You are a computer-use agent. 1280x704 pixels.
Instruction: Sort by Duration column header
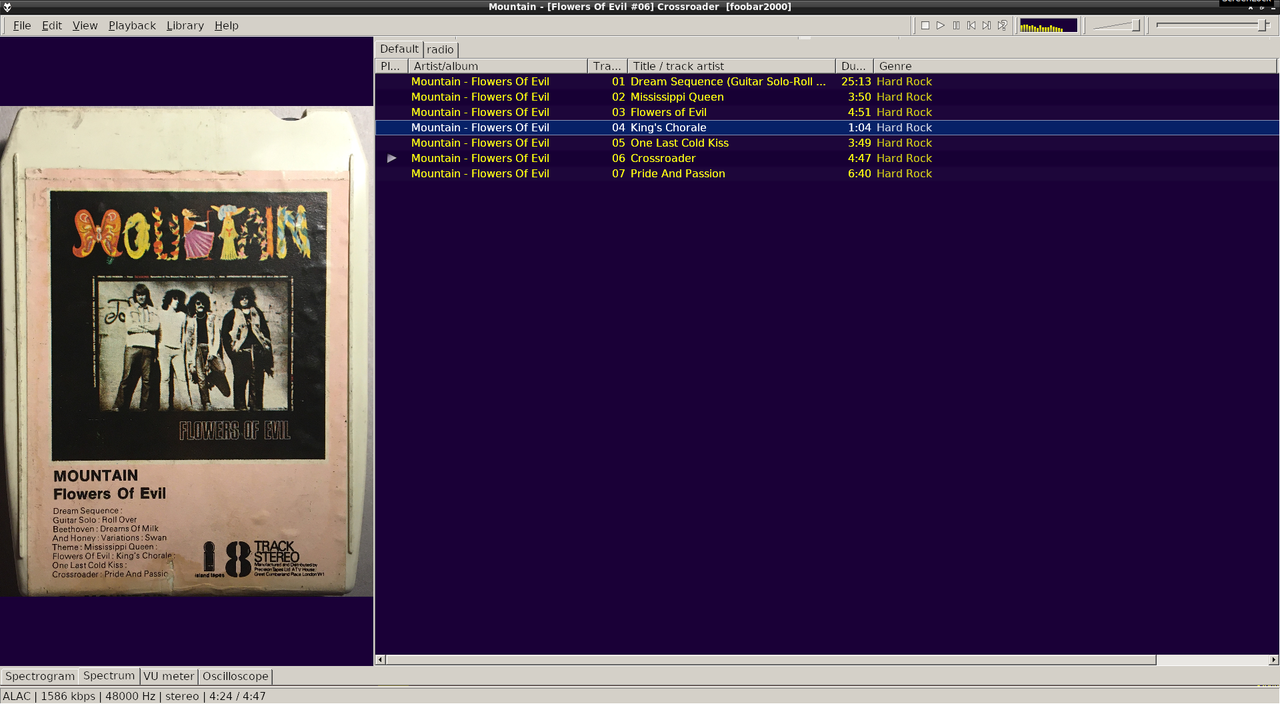tap(854, 66)
